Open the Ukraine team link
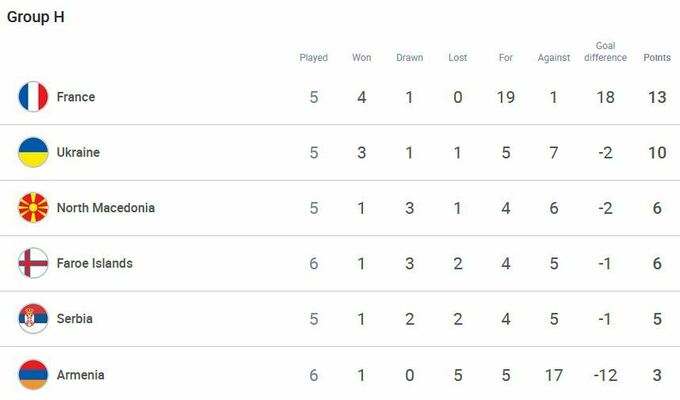680x400 pixels. [78, 153]
